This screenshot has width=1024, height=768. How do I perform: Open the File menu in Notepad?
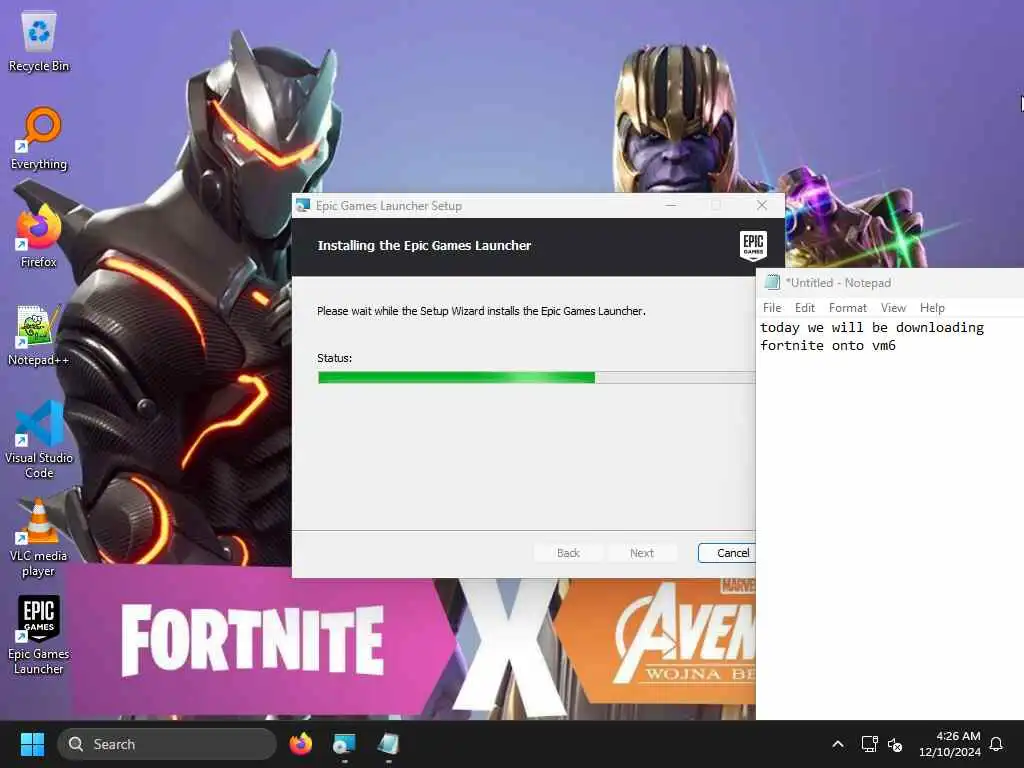[x=772, y=308]
